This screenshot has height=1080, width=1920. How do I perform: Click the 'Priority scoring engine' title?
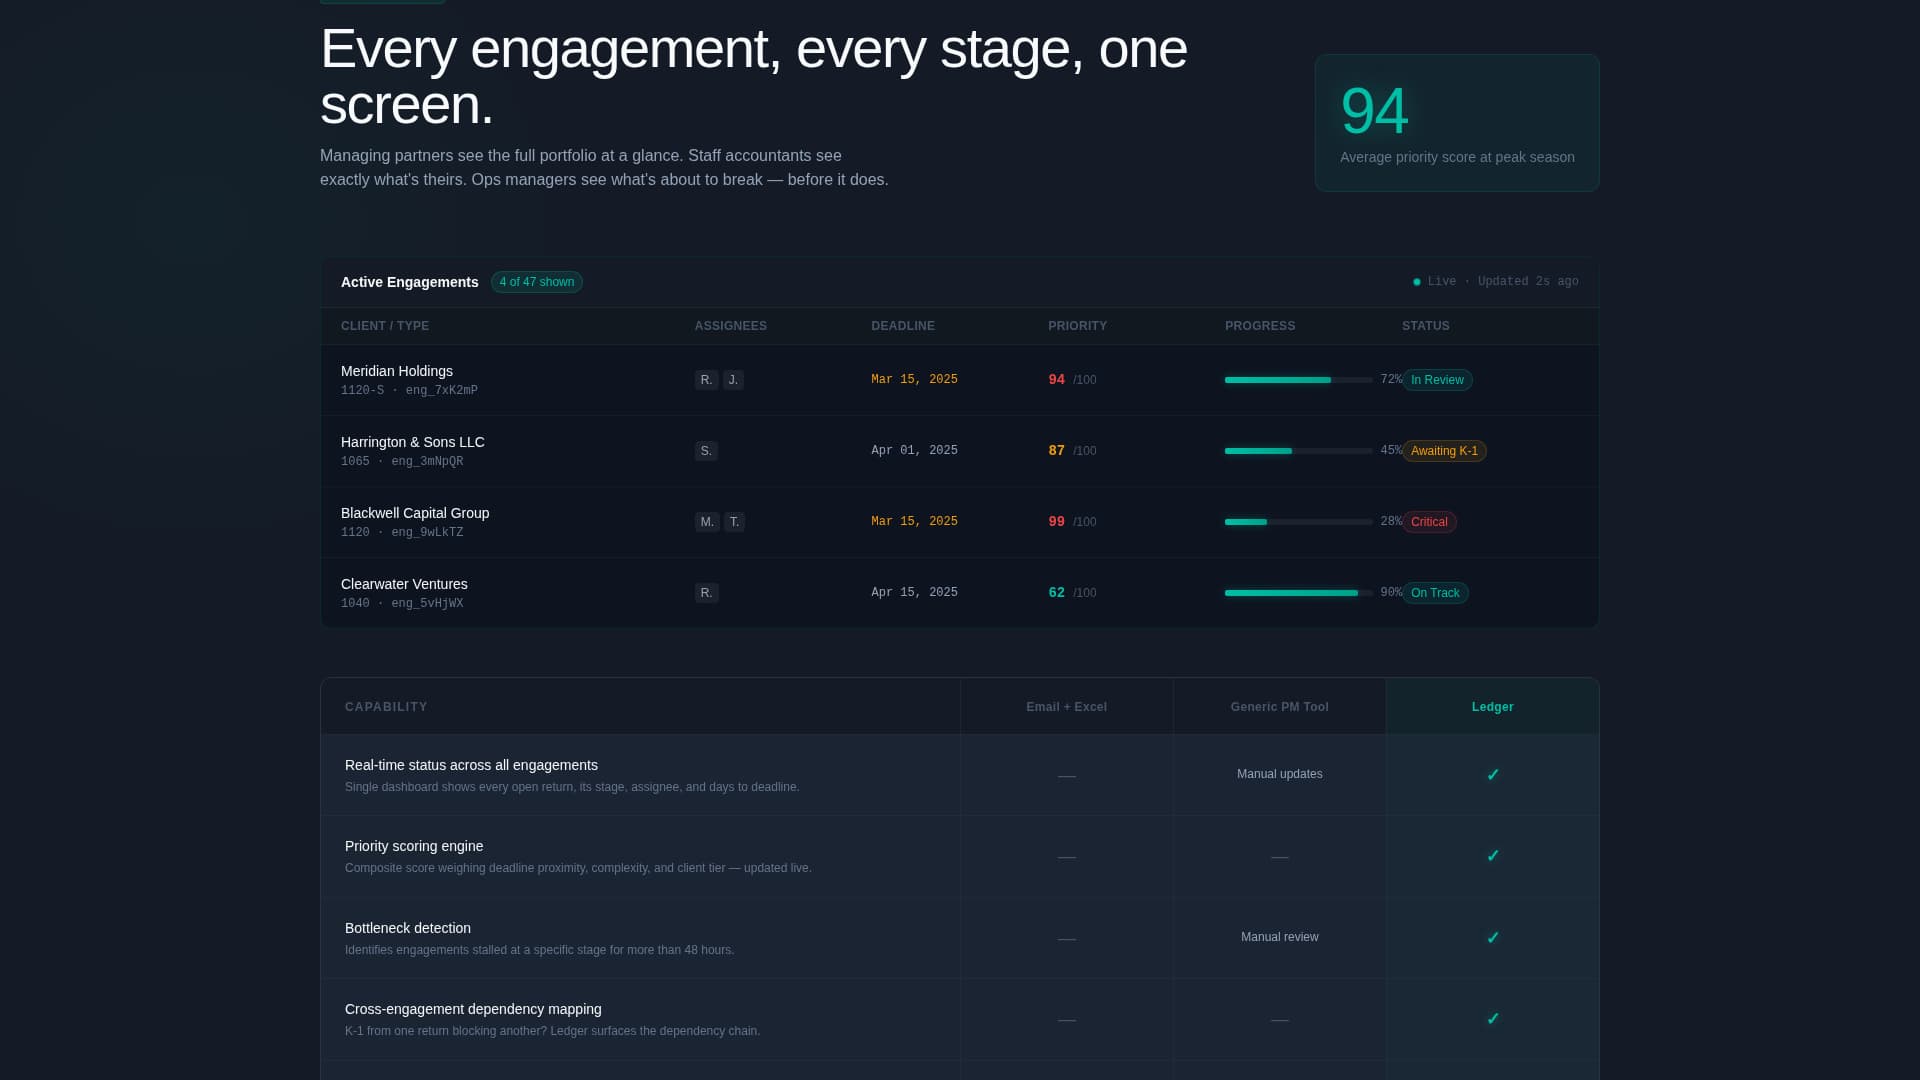[414, 846]
